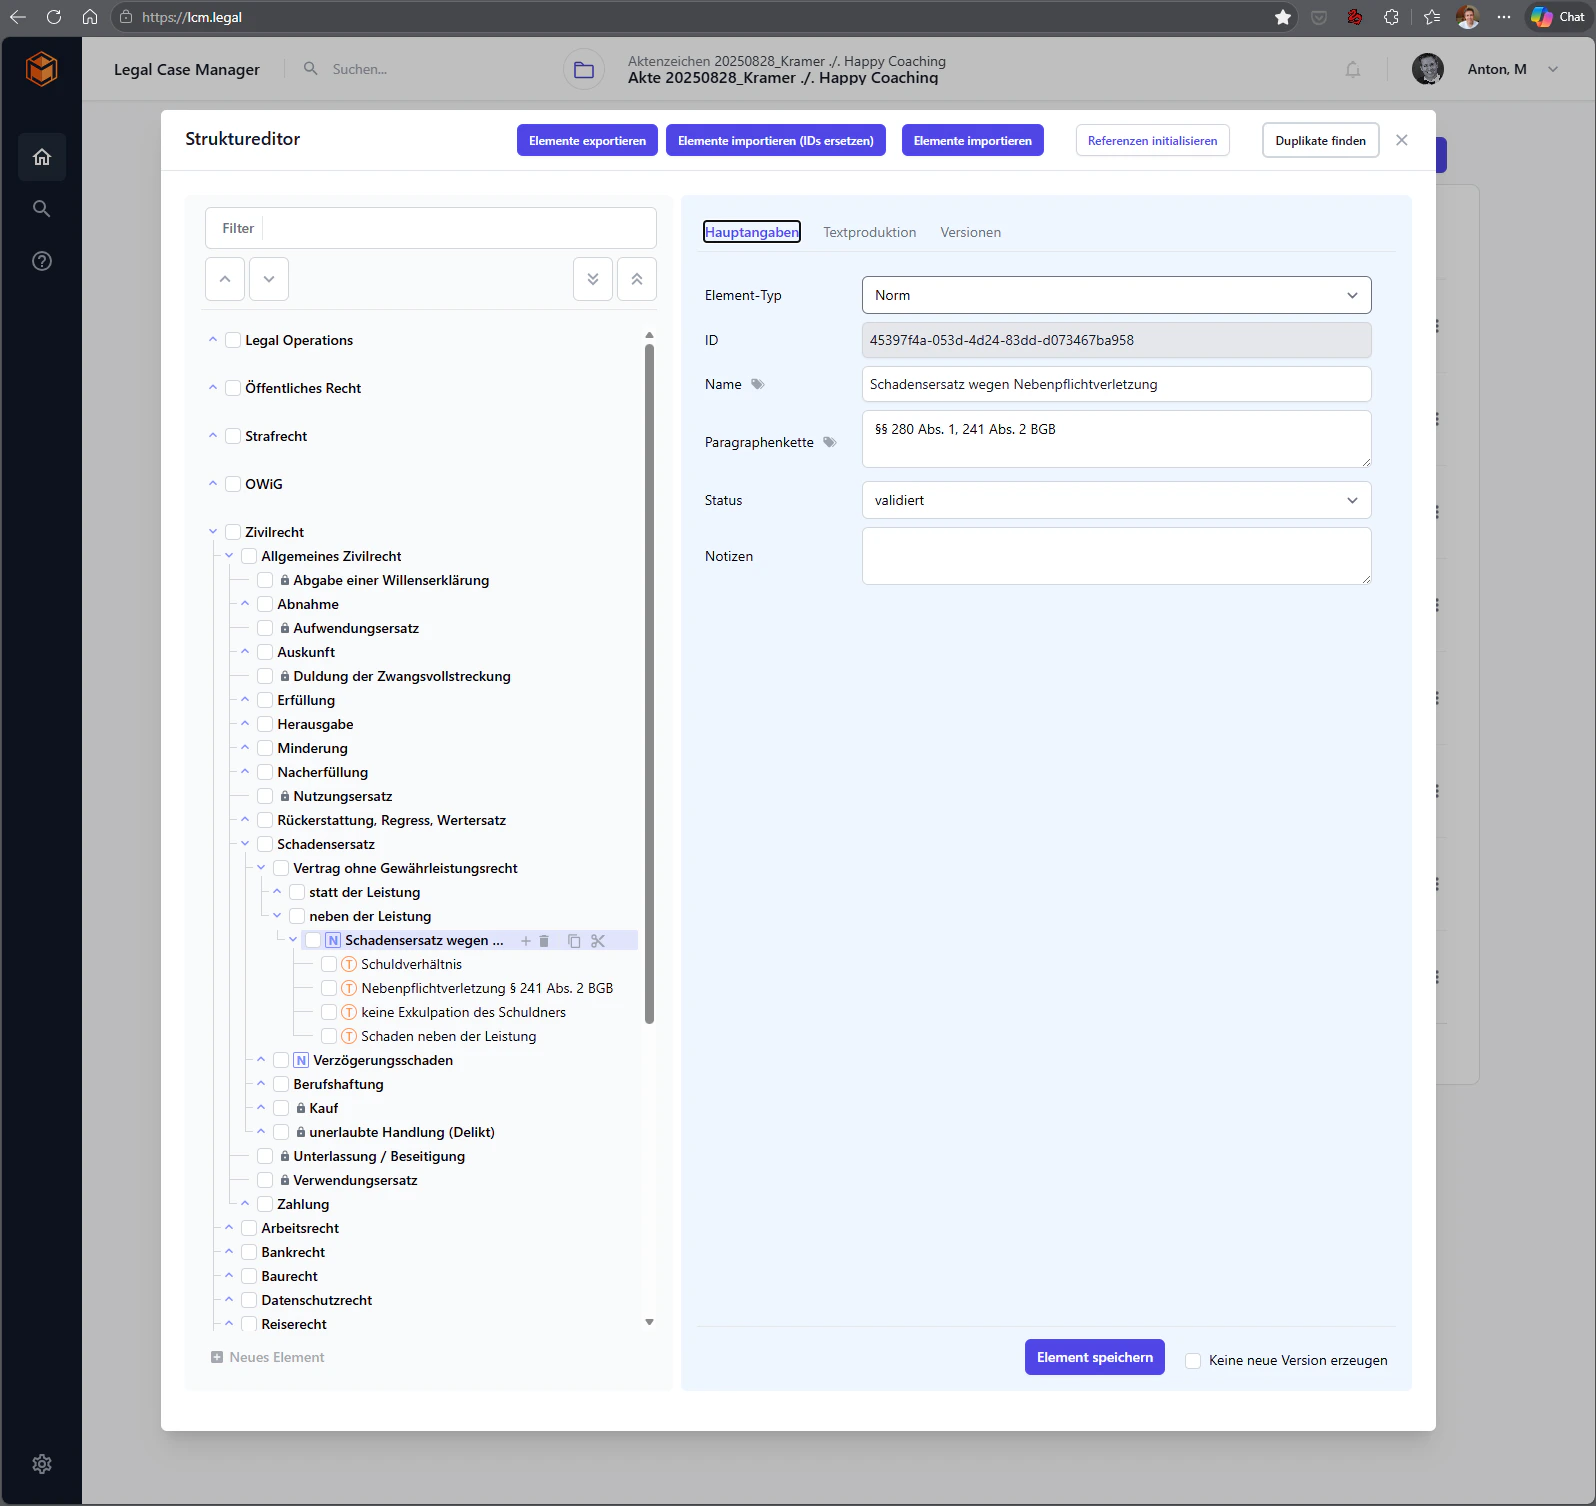Image resolution: width=1596 pixels, height=1506 pixels.
Task: Check the Schadensersatz checkbox
Action: pyautogui.click(x=265, y=844)
